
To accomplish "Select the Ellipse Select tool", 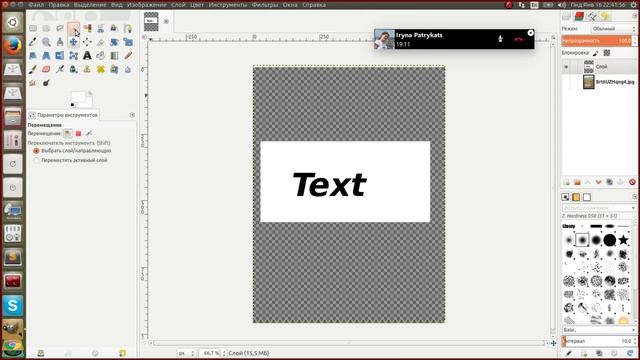I will pos(46,28).
